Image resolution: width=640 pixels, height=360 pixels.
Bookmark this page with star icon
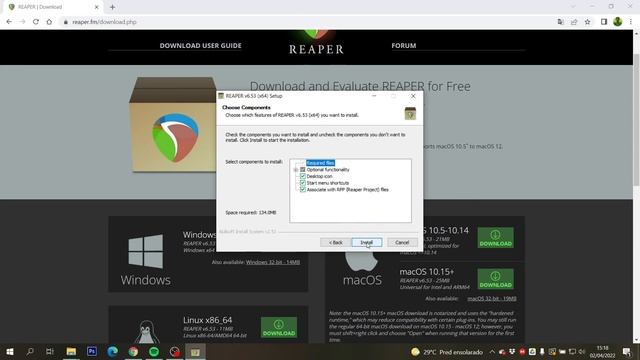coord(587,22)
